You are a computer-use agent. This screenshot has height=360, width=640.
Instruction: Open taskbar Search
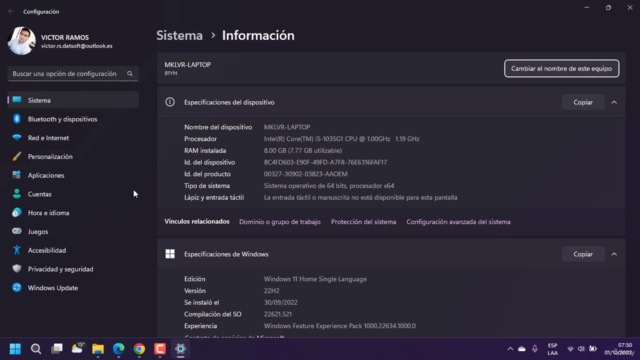(x=36, y=349)
